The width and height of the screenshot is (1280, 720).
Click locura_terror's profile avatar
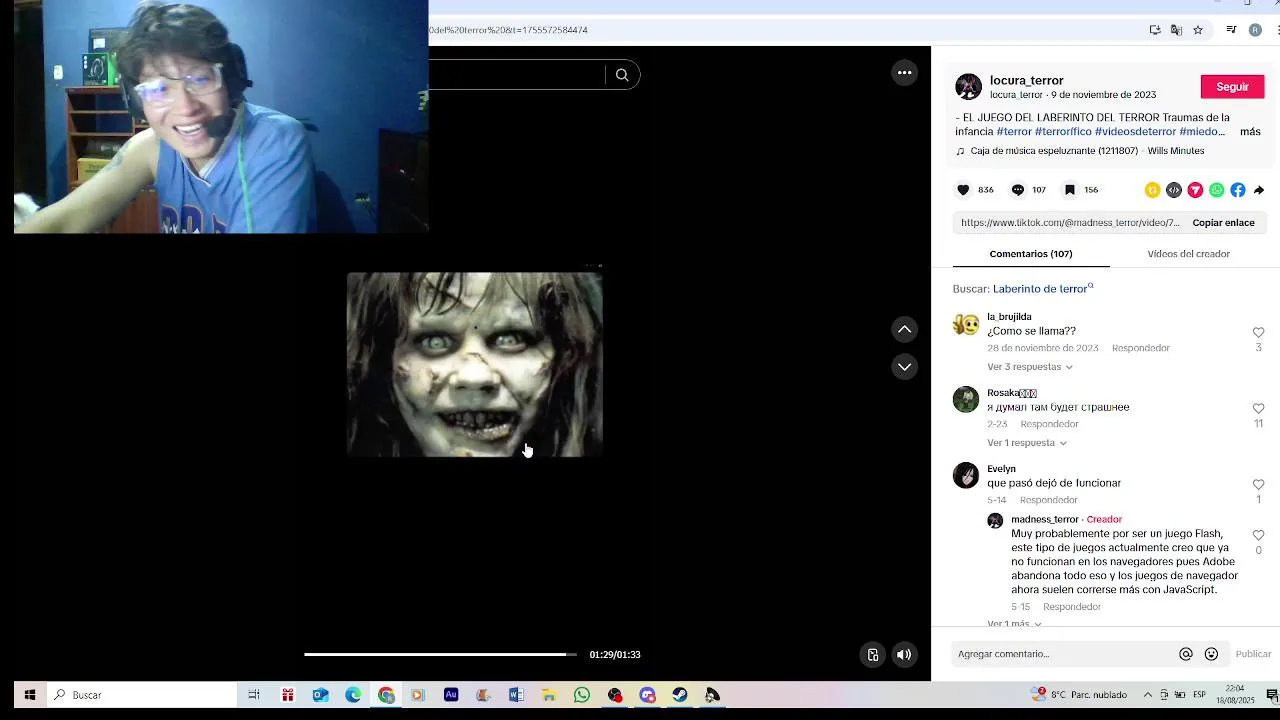click(968, 87)
